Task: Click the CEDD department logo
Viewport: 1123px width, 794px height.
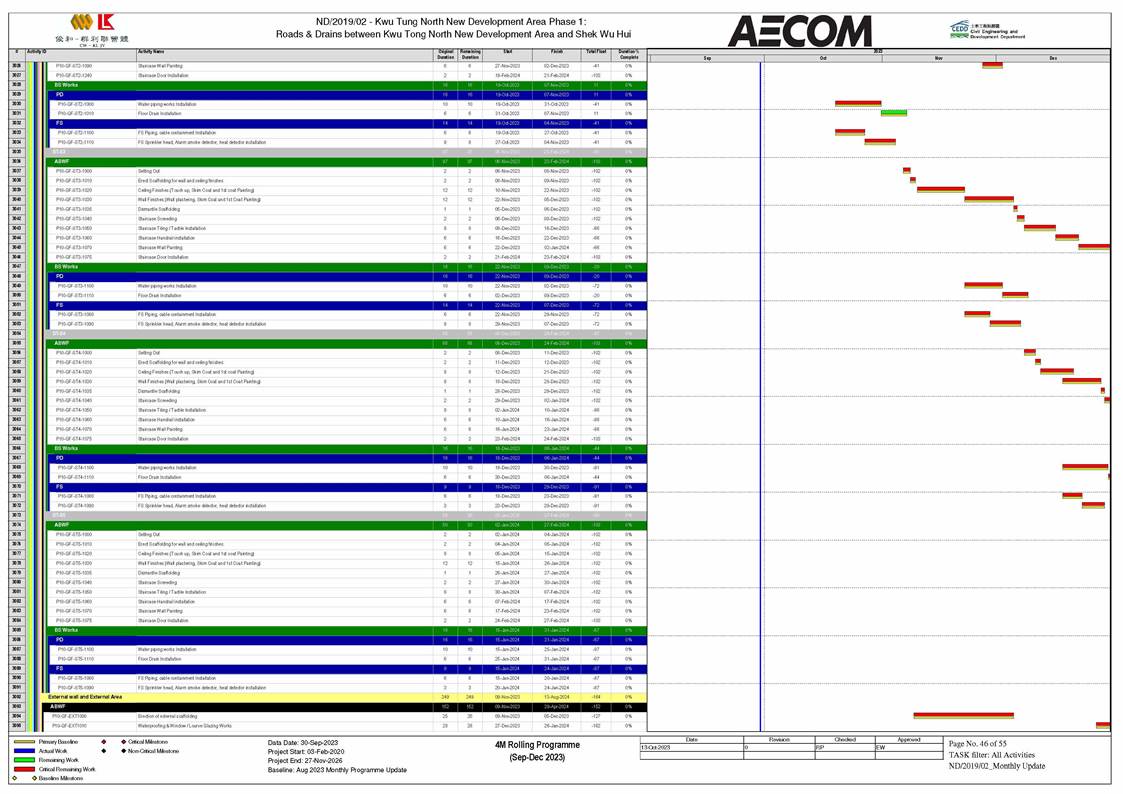Action: tap(984, 30)
